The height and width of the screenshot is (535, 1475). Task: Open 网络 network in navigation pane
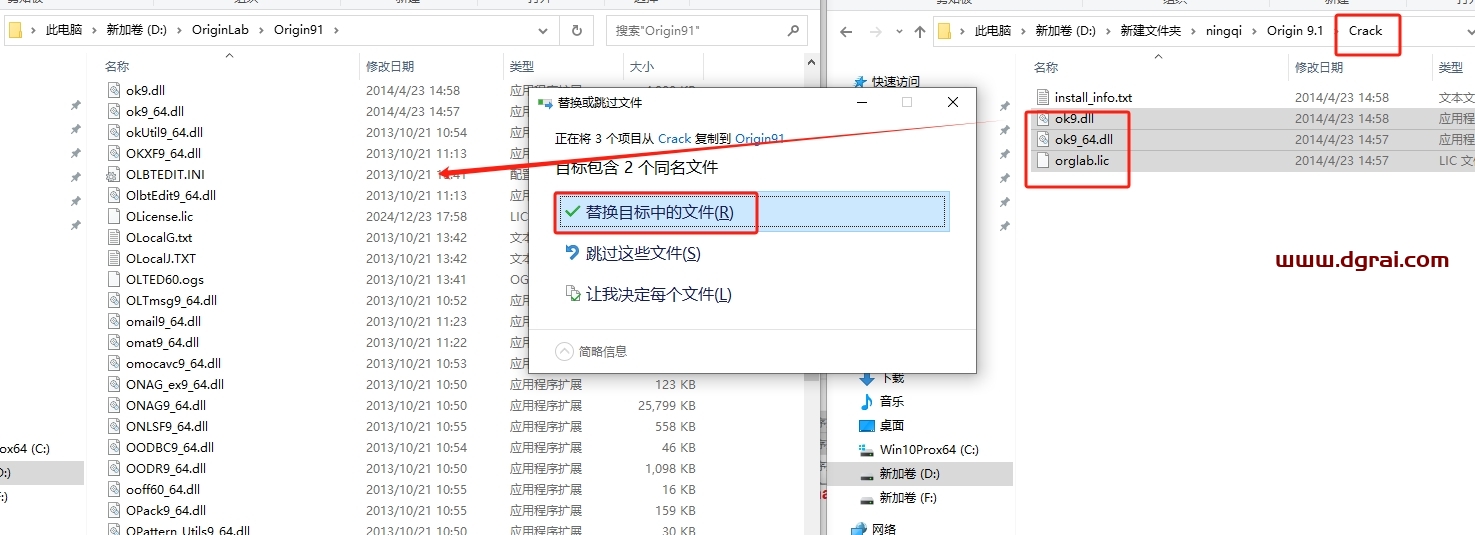pyautogui.click(x=884, y=528)
